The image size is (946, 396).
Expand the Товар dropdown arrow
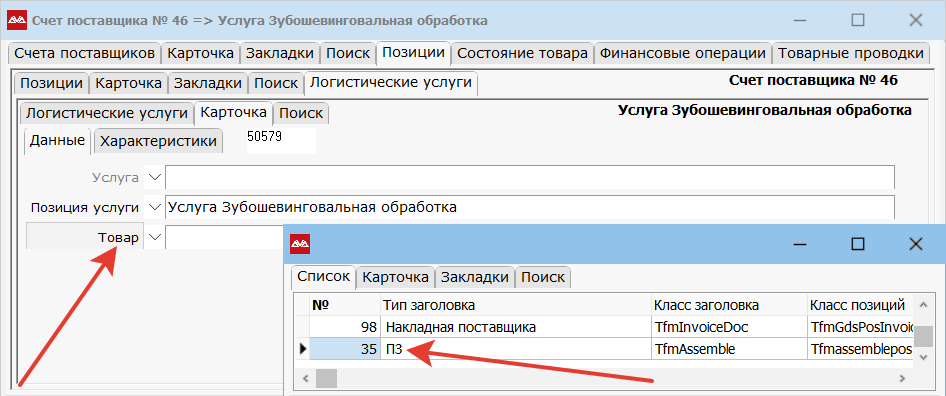click(x=155, y=238)
